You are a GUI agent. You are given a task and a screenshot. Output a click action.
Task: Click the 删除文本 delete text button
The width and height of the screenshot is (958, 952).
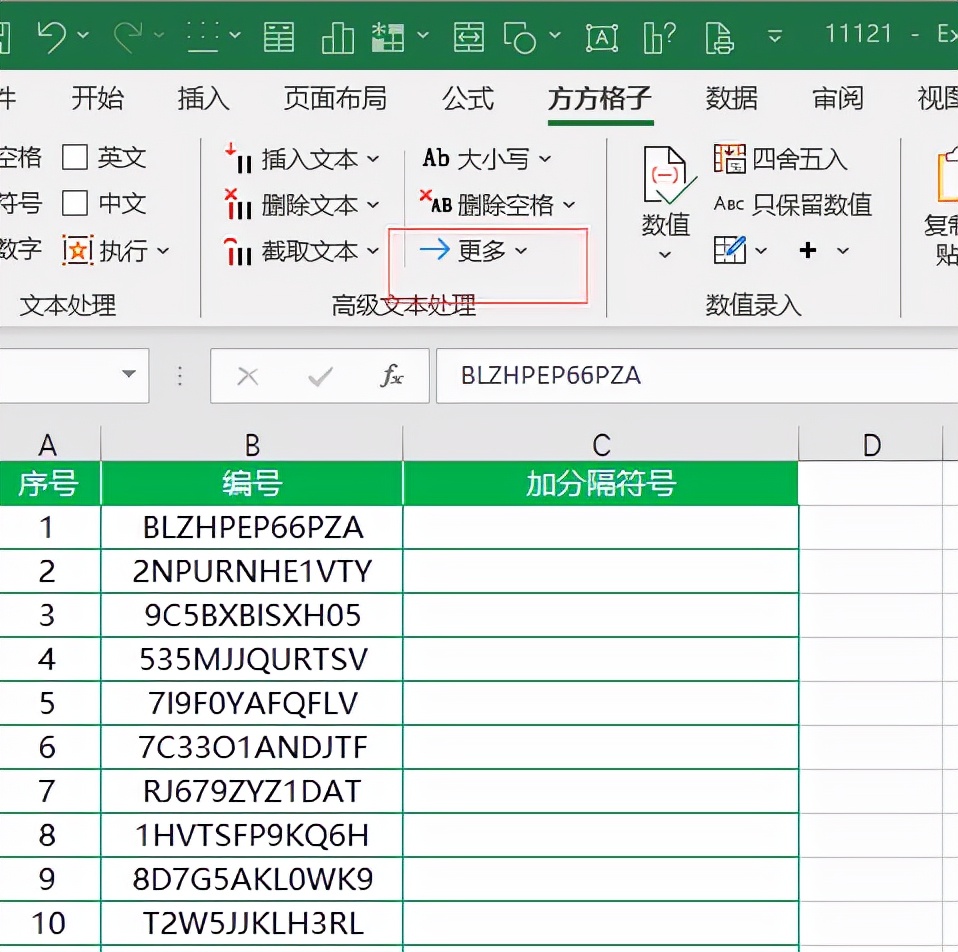[x=290, y=204]
